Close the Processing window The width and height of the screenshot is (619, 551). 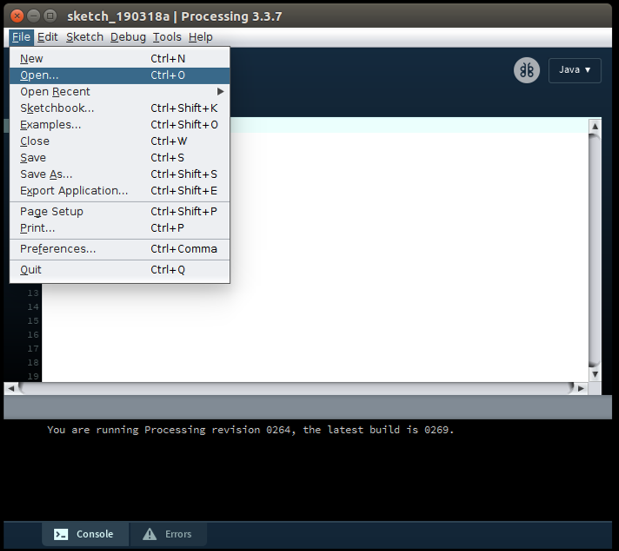pos(17,16)
